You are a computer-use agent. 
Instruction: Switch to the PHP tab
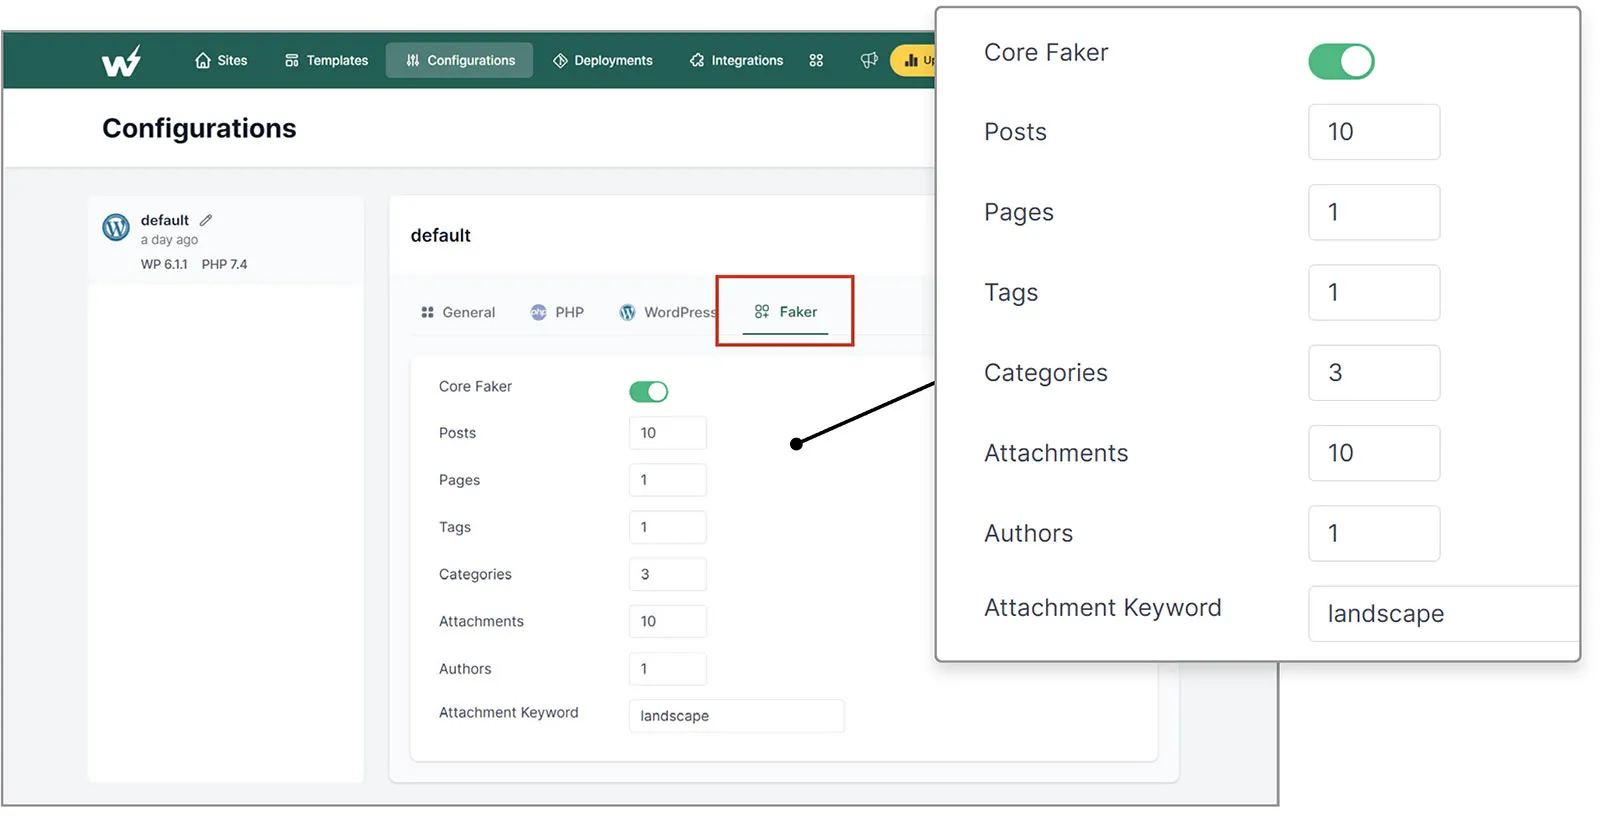[557, 313]
